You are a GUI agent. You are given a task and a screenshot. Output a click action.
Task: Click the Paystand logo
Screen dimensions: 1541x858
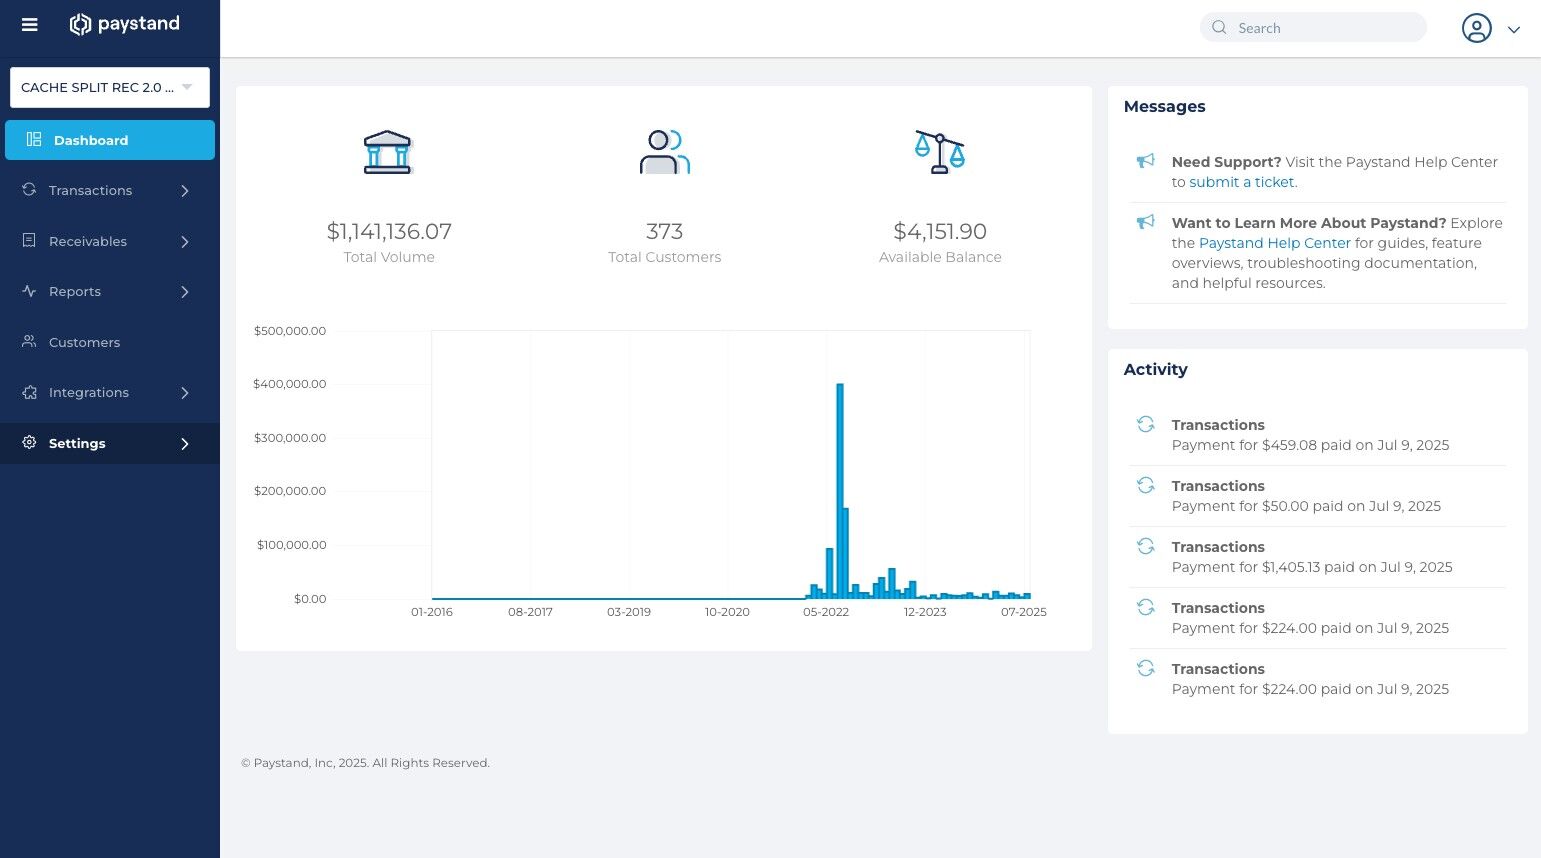point(125,24)
